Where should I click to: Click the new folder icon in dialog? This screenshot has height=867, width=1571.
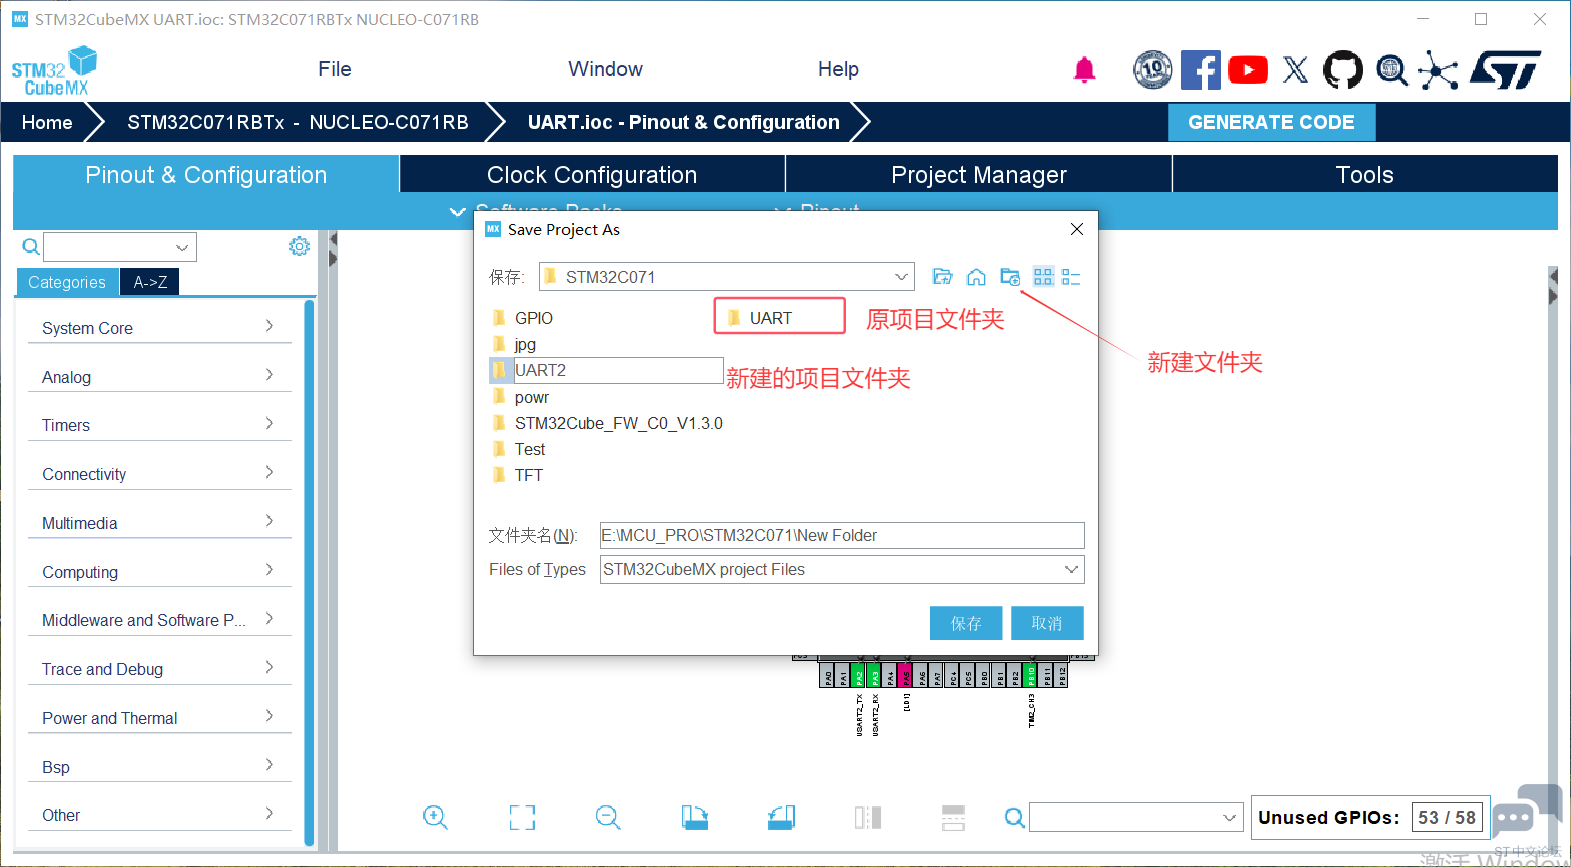[x=1010, y=277]
